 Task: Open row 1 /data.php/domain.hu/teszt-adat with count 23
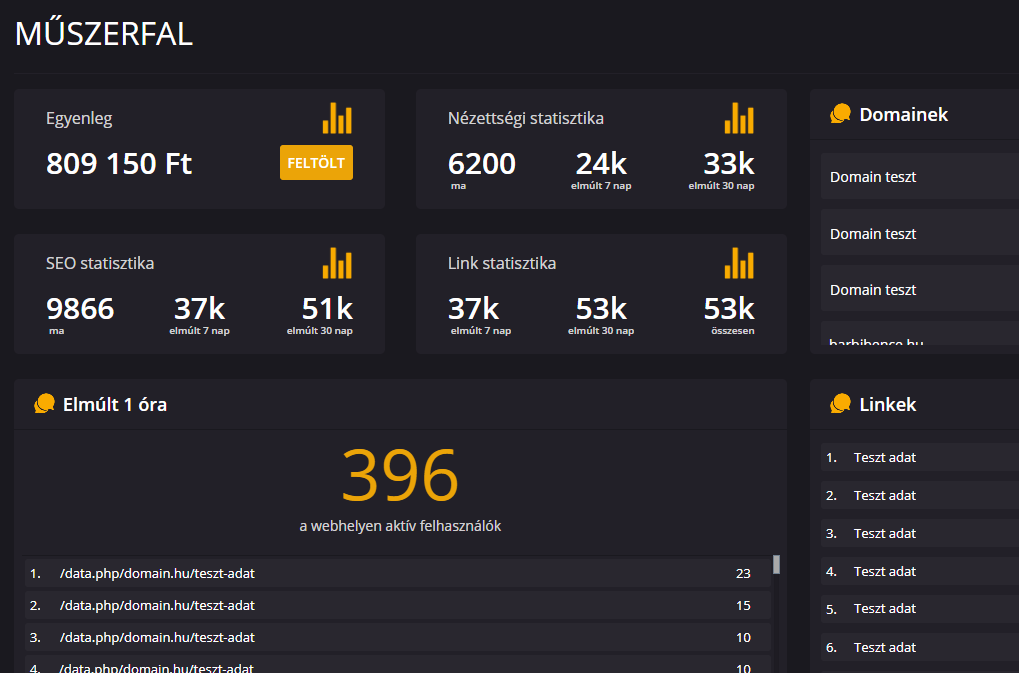click(x=398, y=574)
